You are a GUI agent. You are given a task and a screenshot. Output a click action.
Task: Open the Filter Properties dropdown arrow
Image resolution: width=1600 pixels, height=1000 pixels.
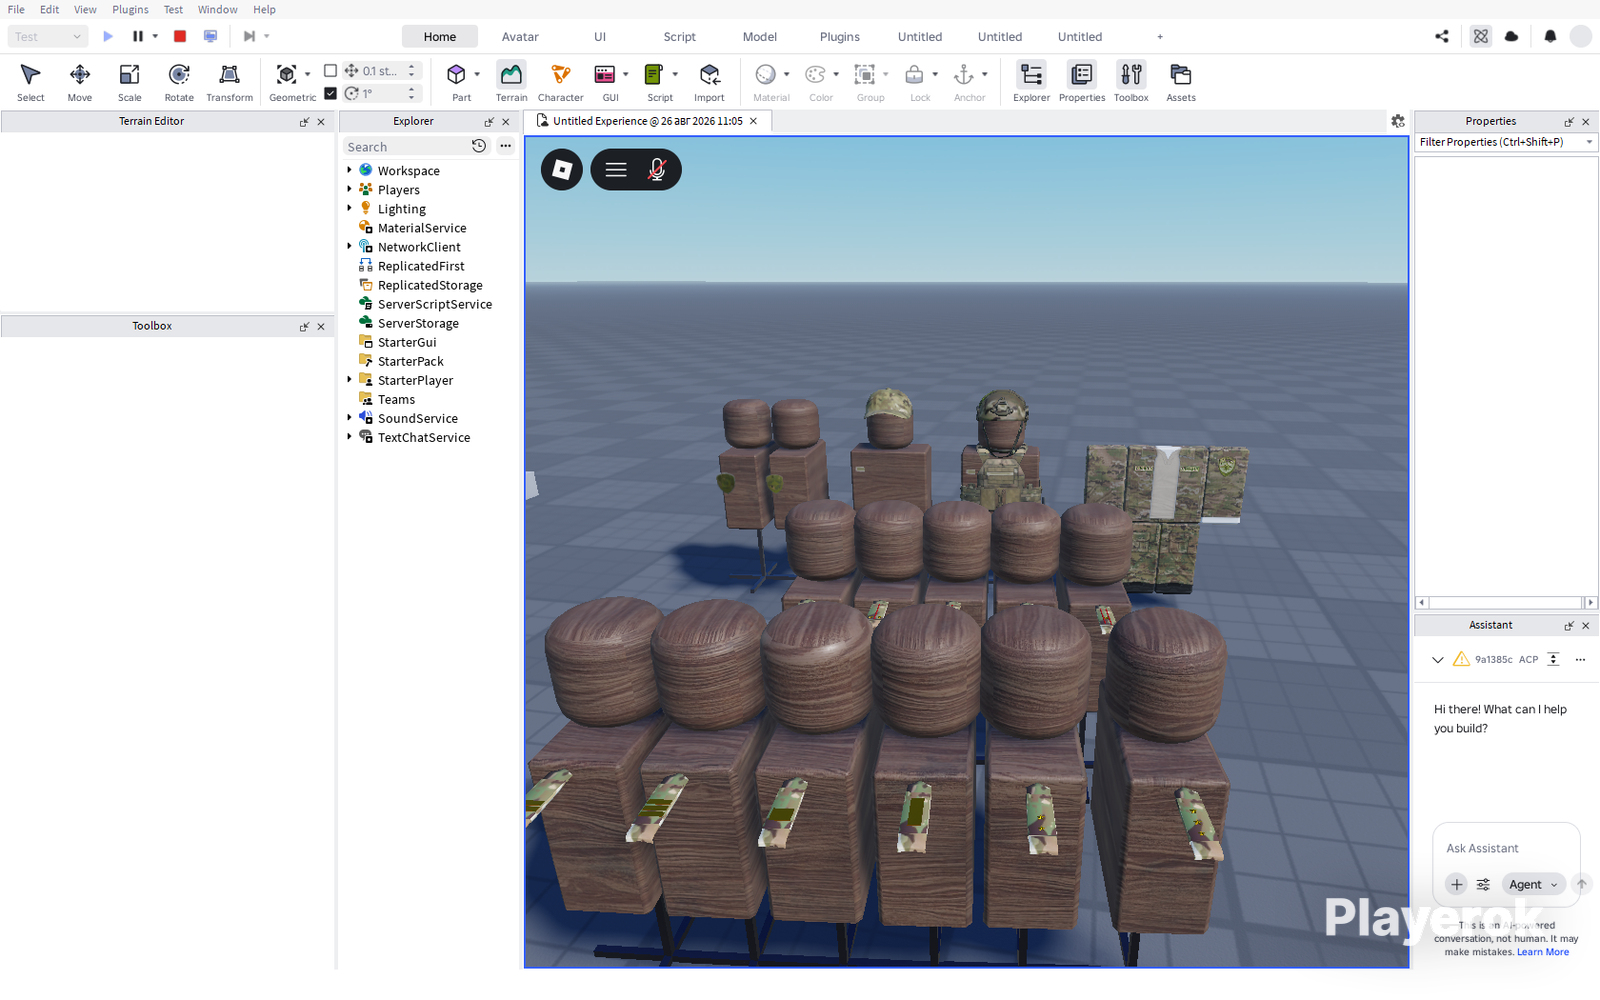1589,142
